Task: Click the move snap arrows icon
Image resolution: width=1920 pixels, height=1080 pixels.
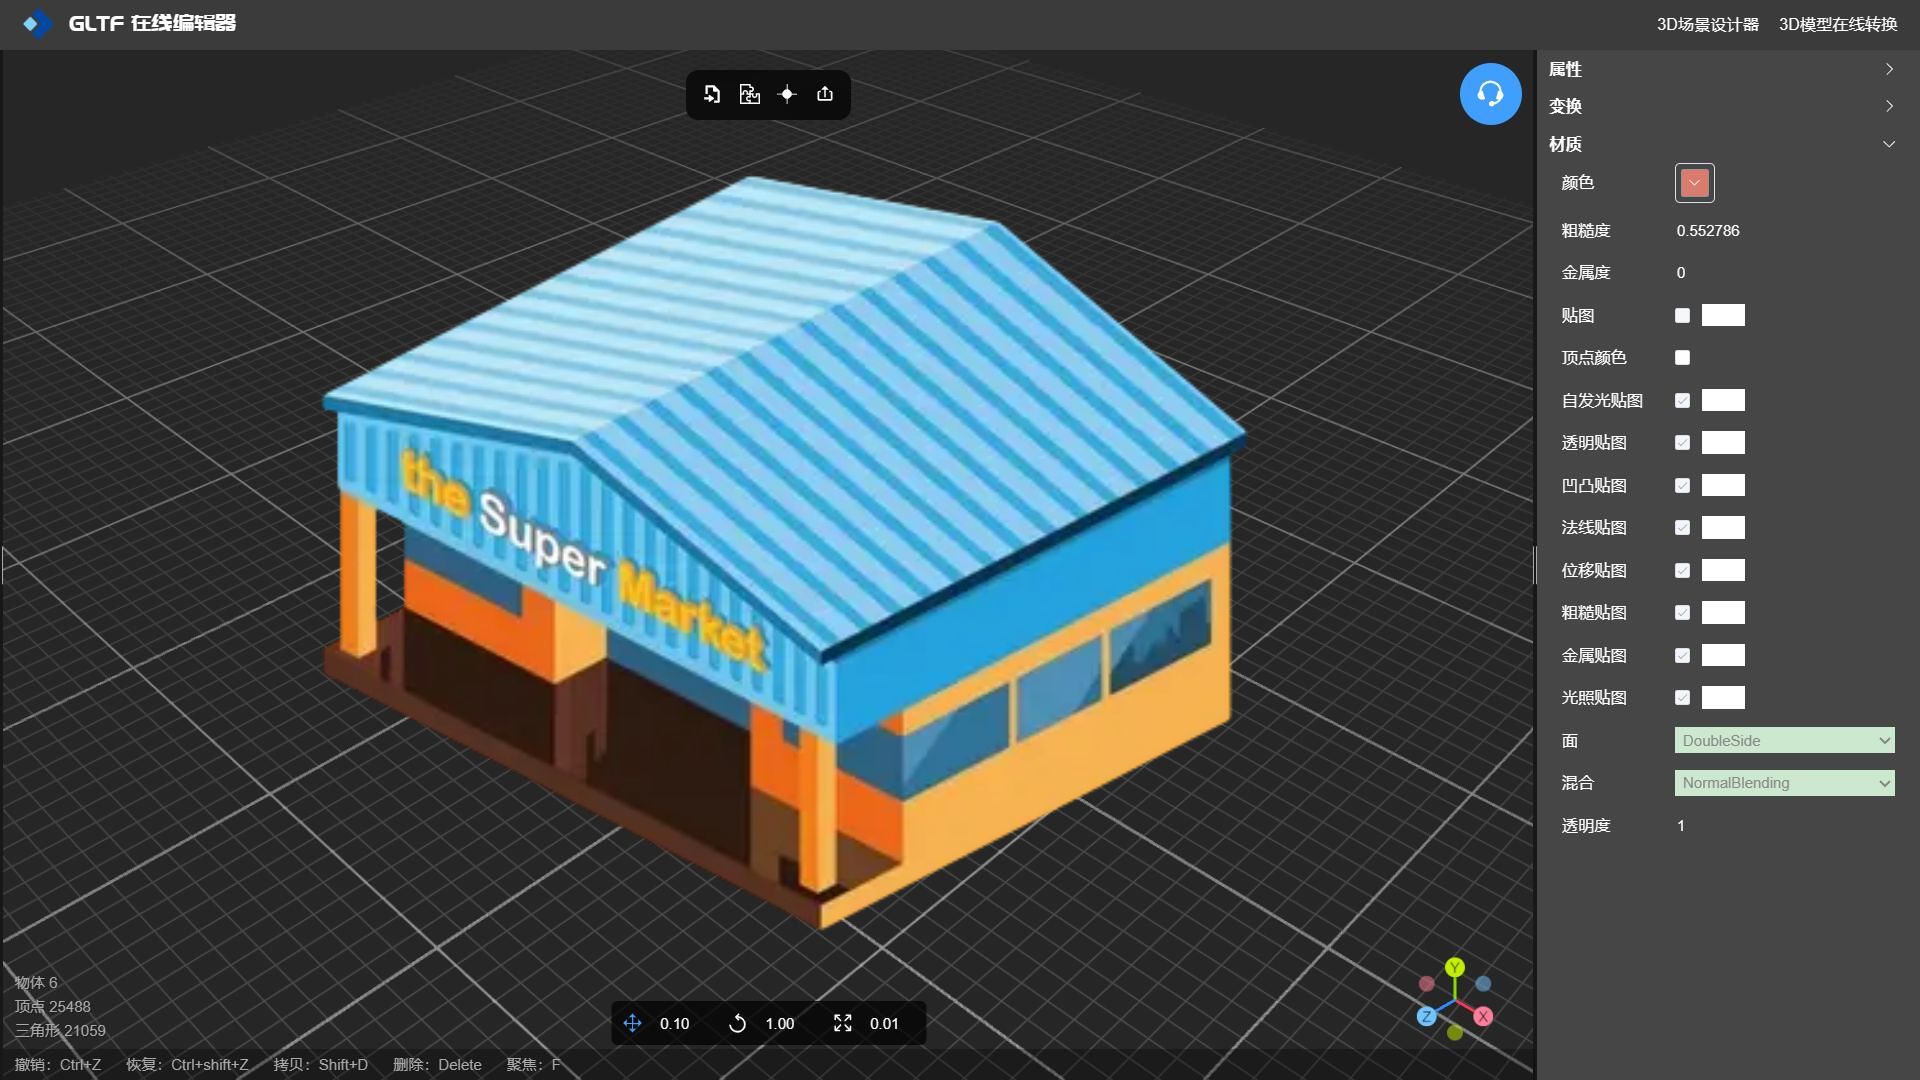Action: point(632,1023)
